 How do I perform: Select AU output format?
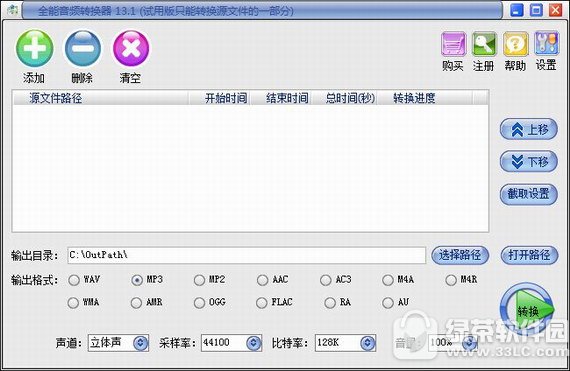point(388,303)
